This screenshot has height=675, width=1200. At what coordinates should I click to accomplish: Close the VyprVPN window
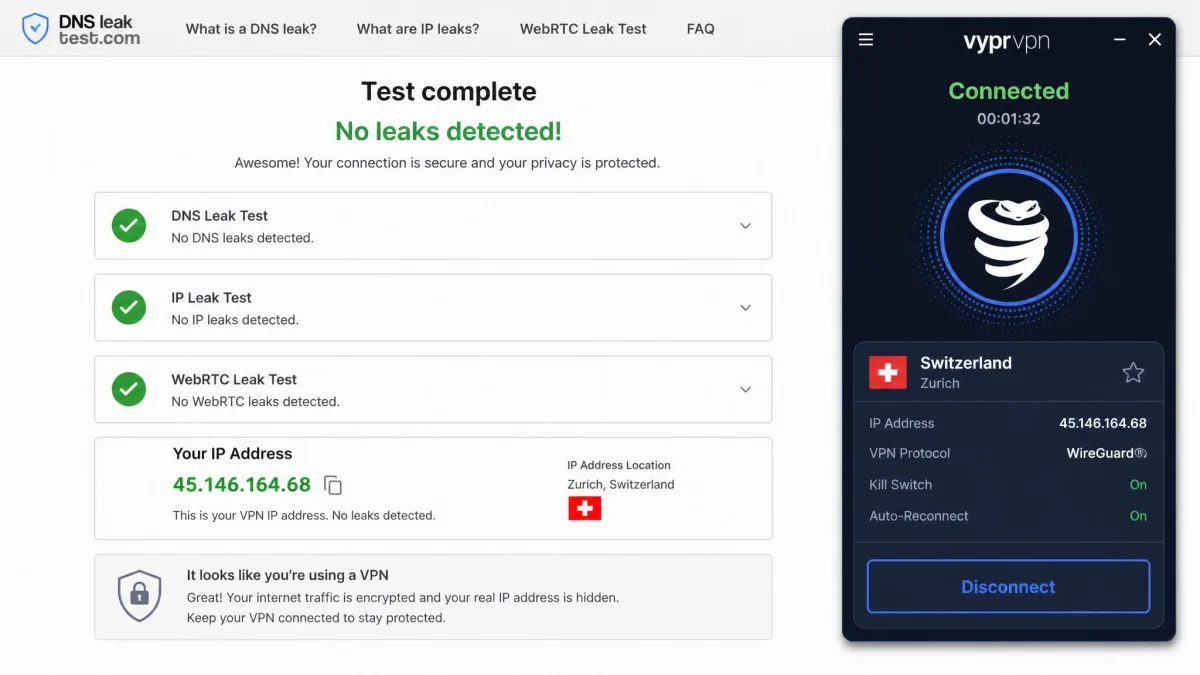point(1155,40)
